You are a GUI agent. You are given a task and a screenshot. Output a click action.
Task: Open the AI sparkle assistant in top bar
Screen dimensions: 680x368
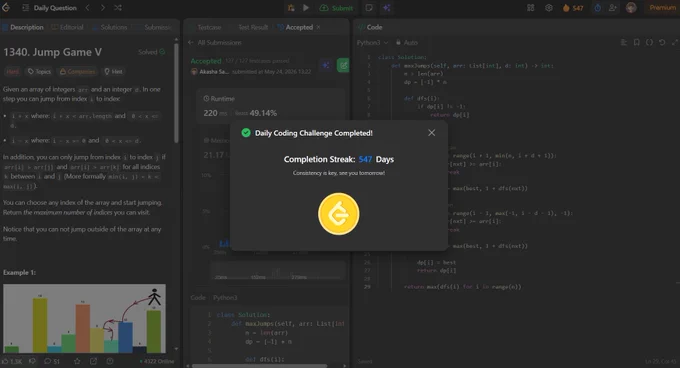(x=386, y=8)
